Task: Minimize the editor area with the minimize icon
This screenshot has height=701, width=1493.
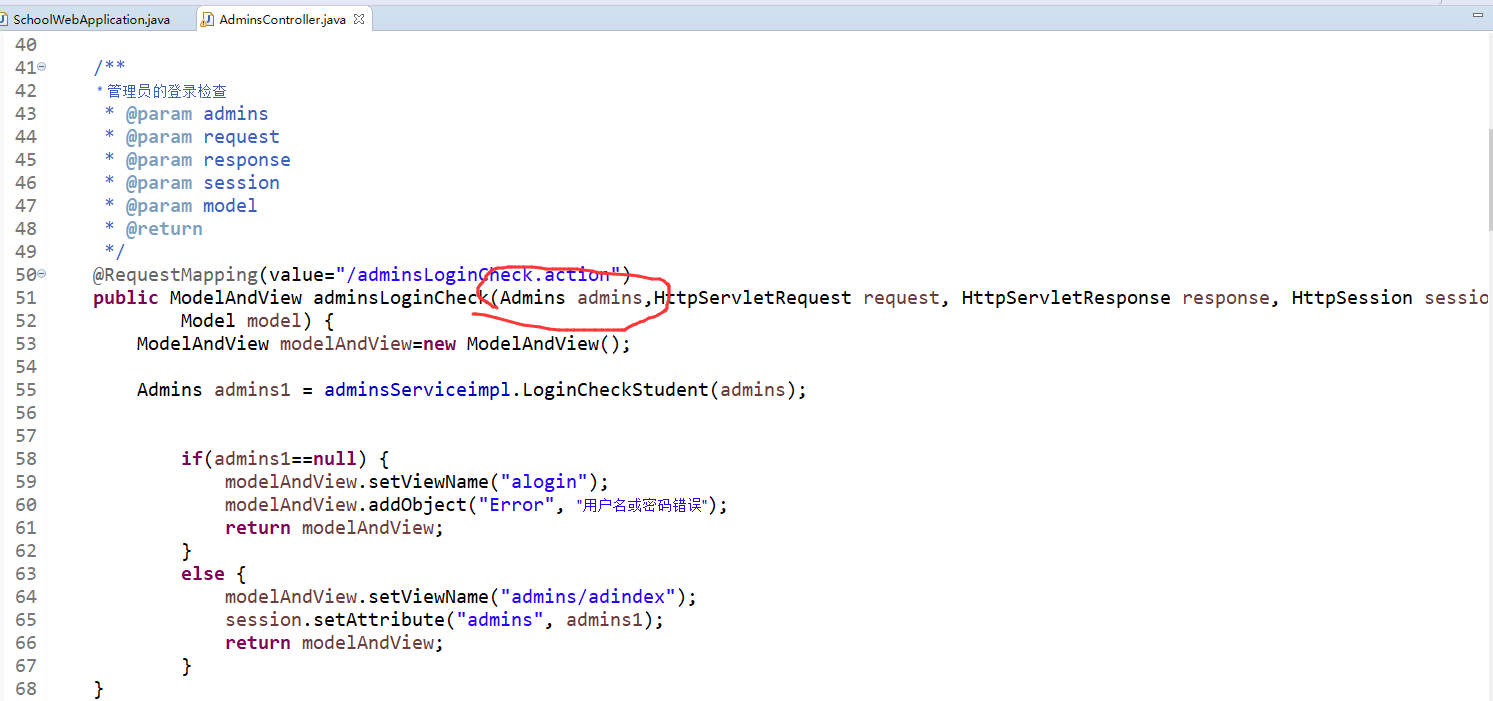Action: click(x=1476, y=16)
